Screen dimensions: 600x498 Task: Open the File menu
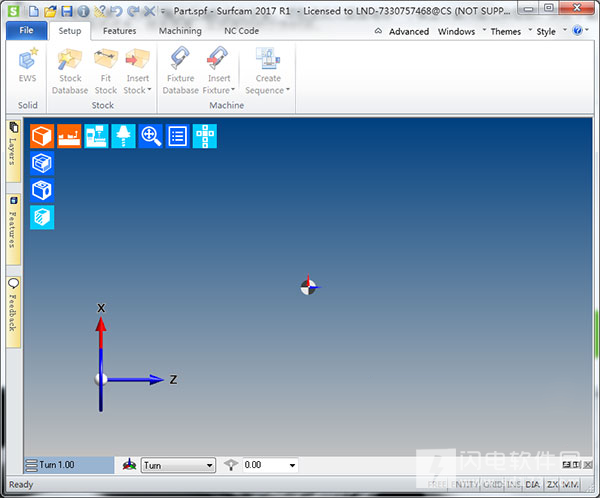[26, 31]
